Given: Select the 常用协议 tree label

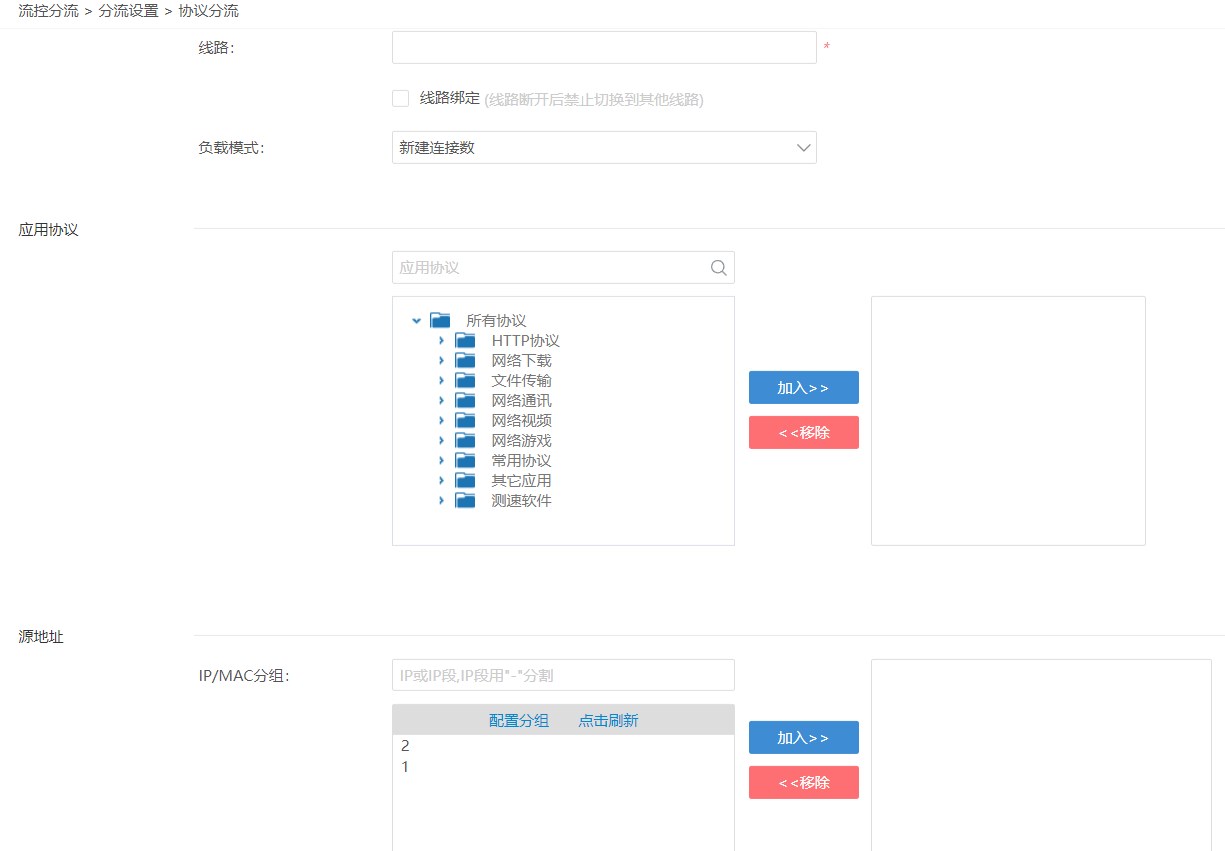Looking at the screenshot, I should click(521, 461).
